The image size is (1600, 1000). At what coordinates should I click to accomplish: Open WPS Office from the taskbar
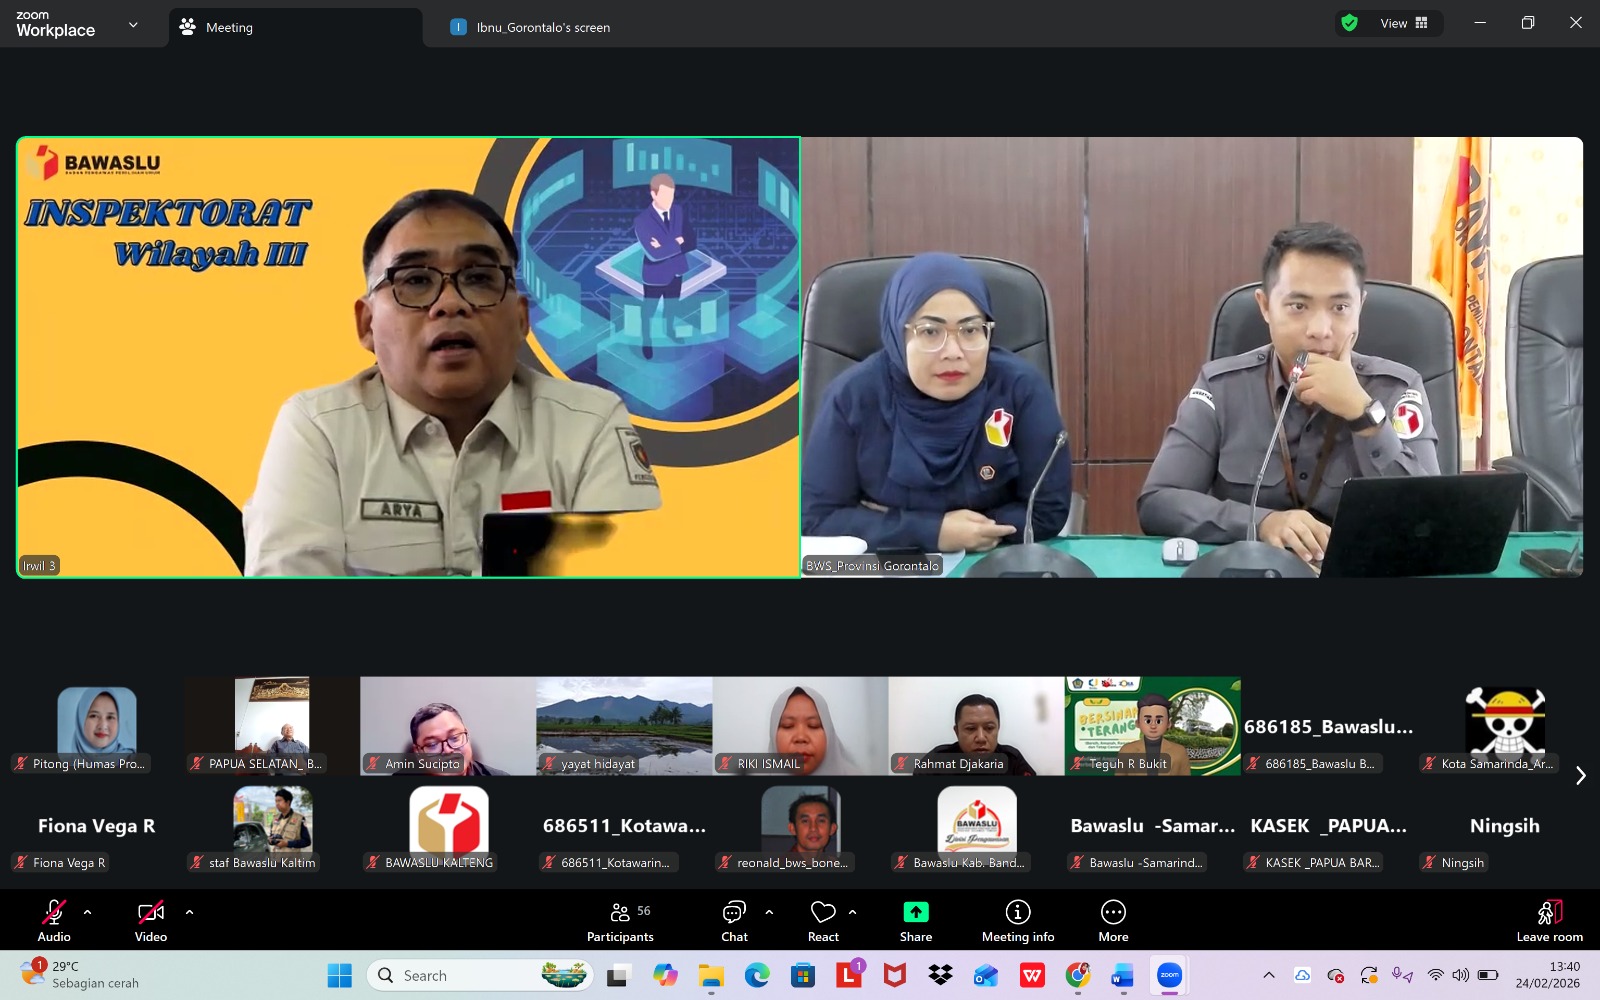(1032, 975)
